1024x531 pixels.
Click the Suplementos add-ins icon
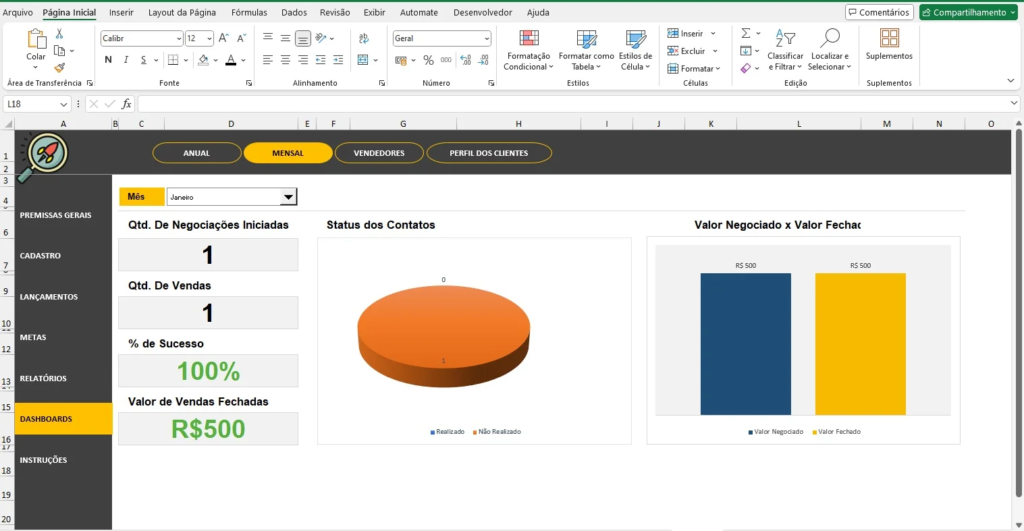889,38
